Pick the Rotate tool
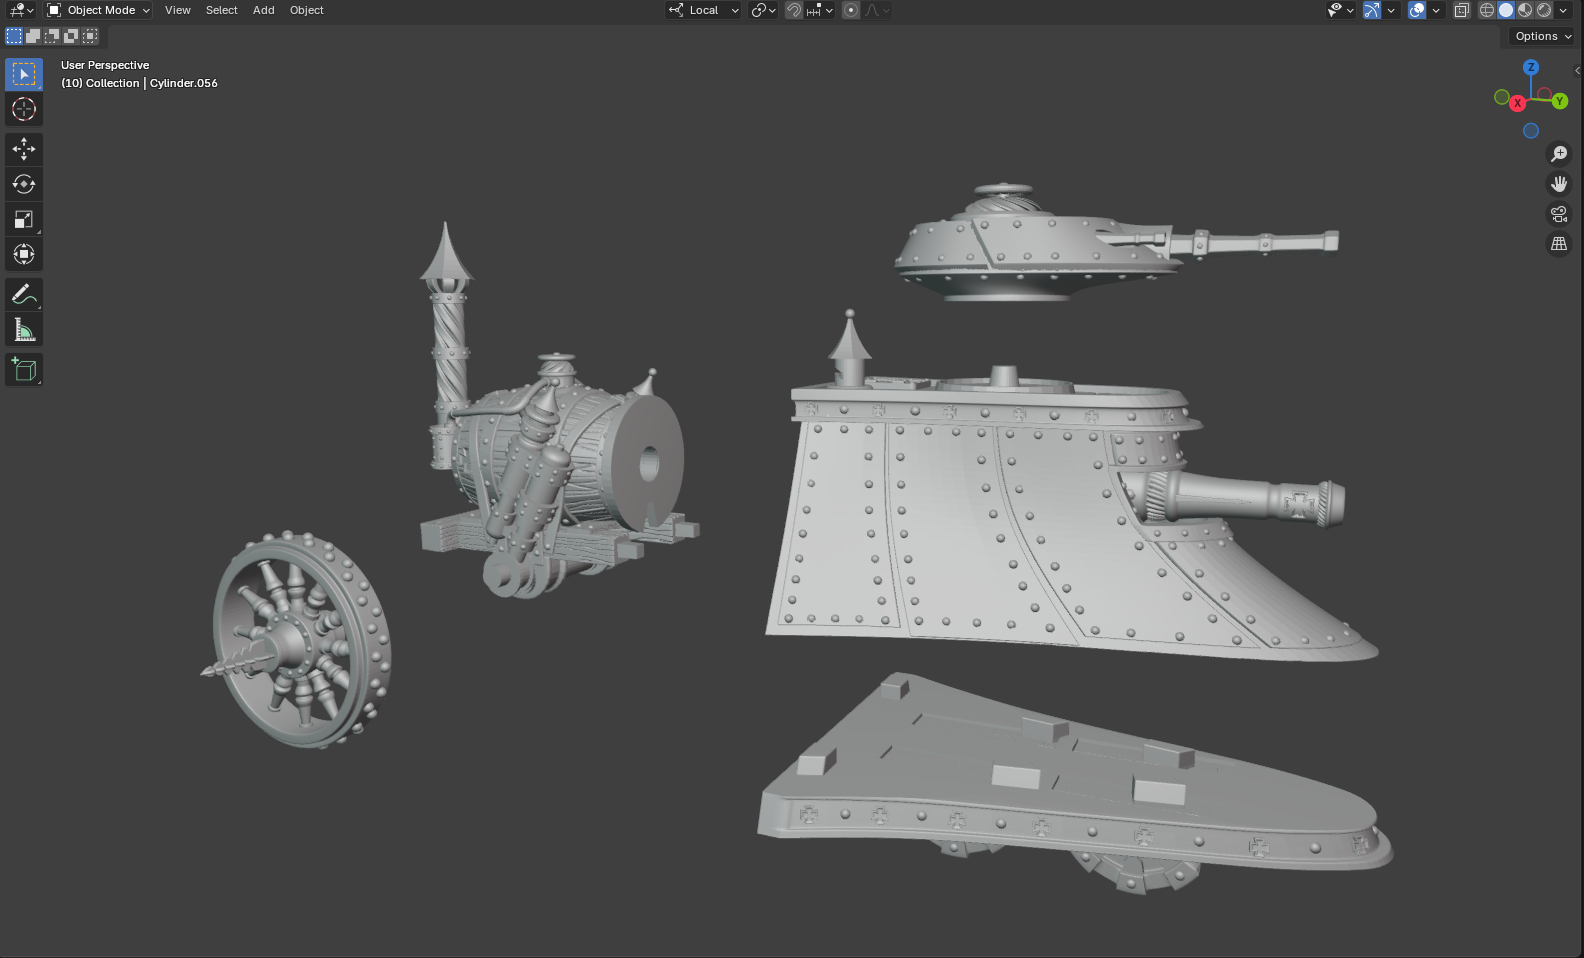Image resolution: width=1584 pixels, height=958 pixels. tap(24, 184)
